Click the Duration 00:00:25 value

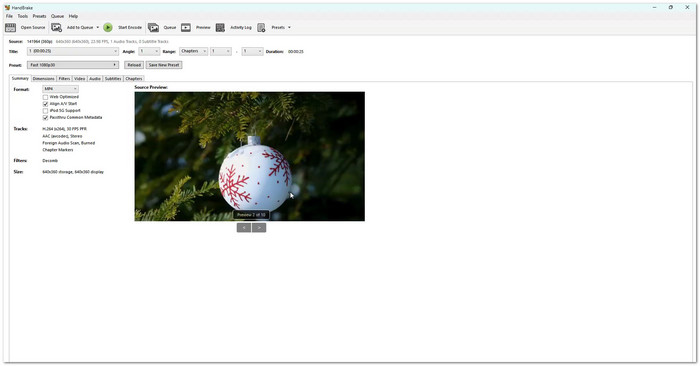click(x=296, y=52)
